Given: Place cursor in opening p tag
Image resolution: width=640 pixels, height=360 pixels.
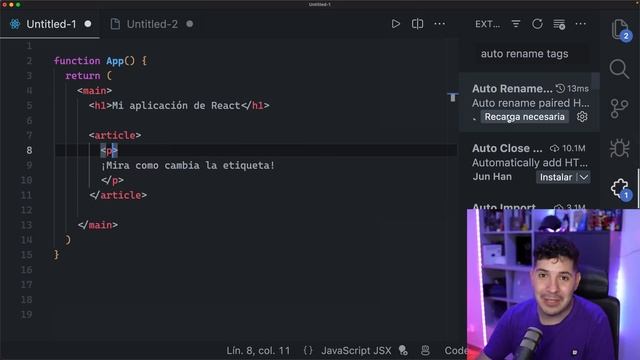Looking at the screenshot, I should click(109, 151).
